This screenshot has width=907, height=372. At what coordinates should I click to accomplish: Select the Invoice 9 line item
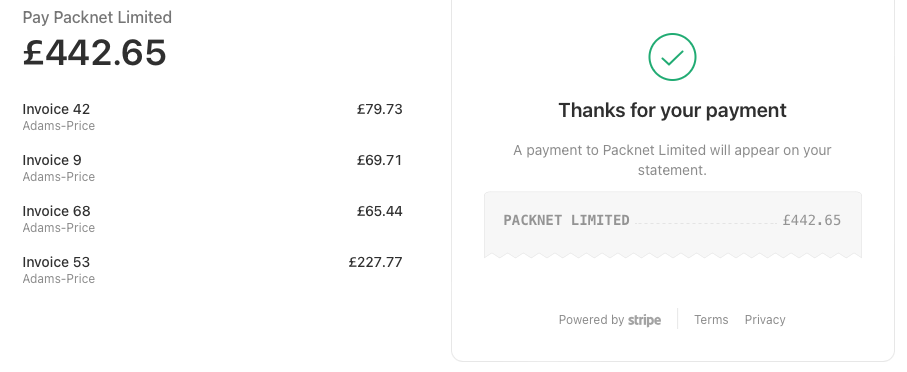212,168
